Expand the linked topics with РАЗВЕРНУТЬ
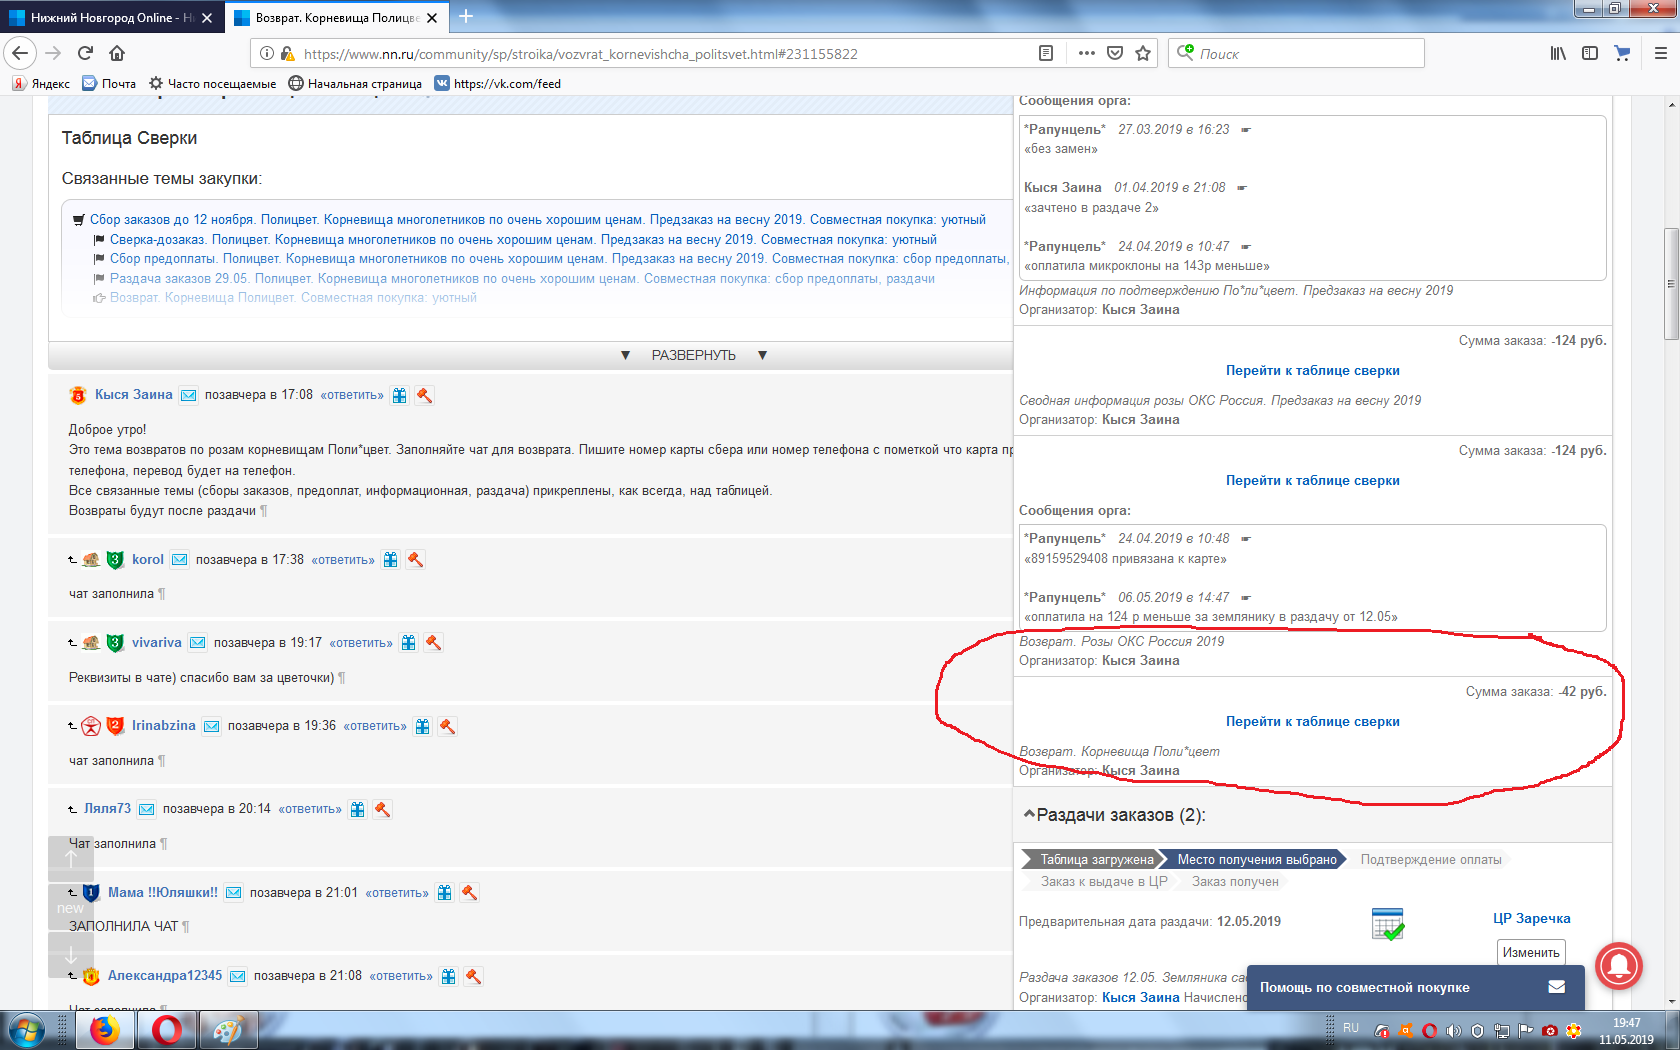Image resolution: width=1680 pixels, height=1050 pixels. point(693,355)
